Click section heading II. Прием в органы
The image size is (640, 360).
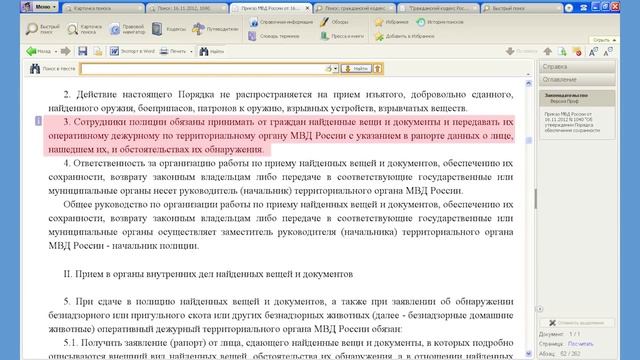pyautogui.click(x=208, y=274)
